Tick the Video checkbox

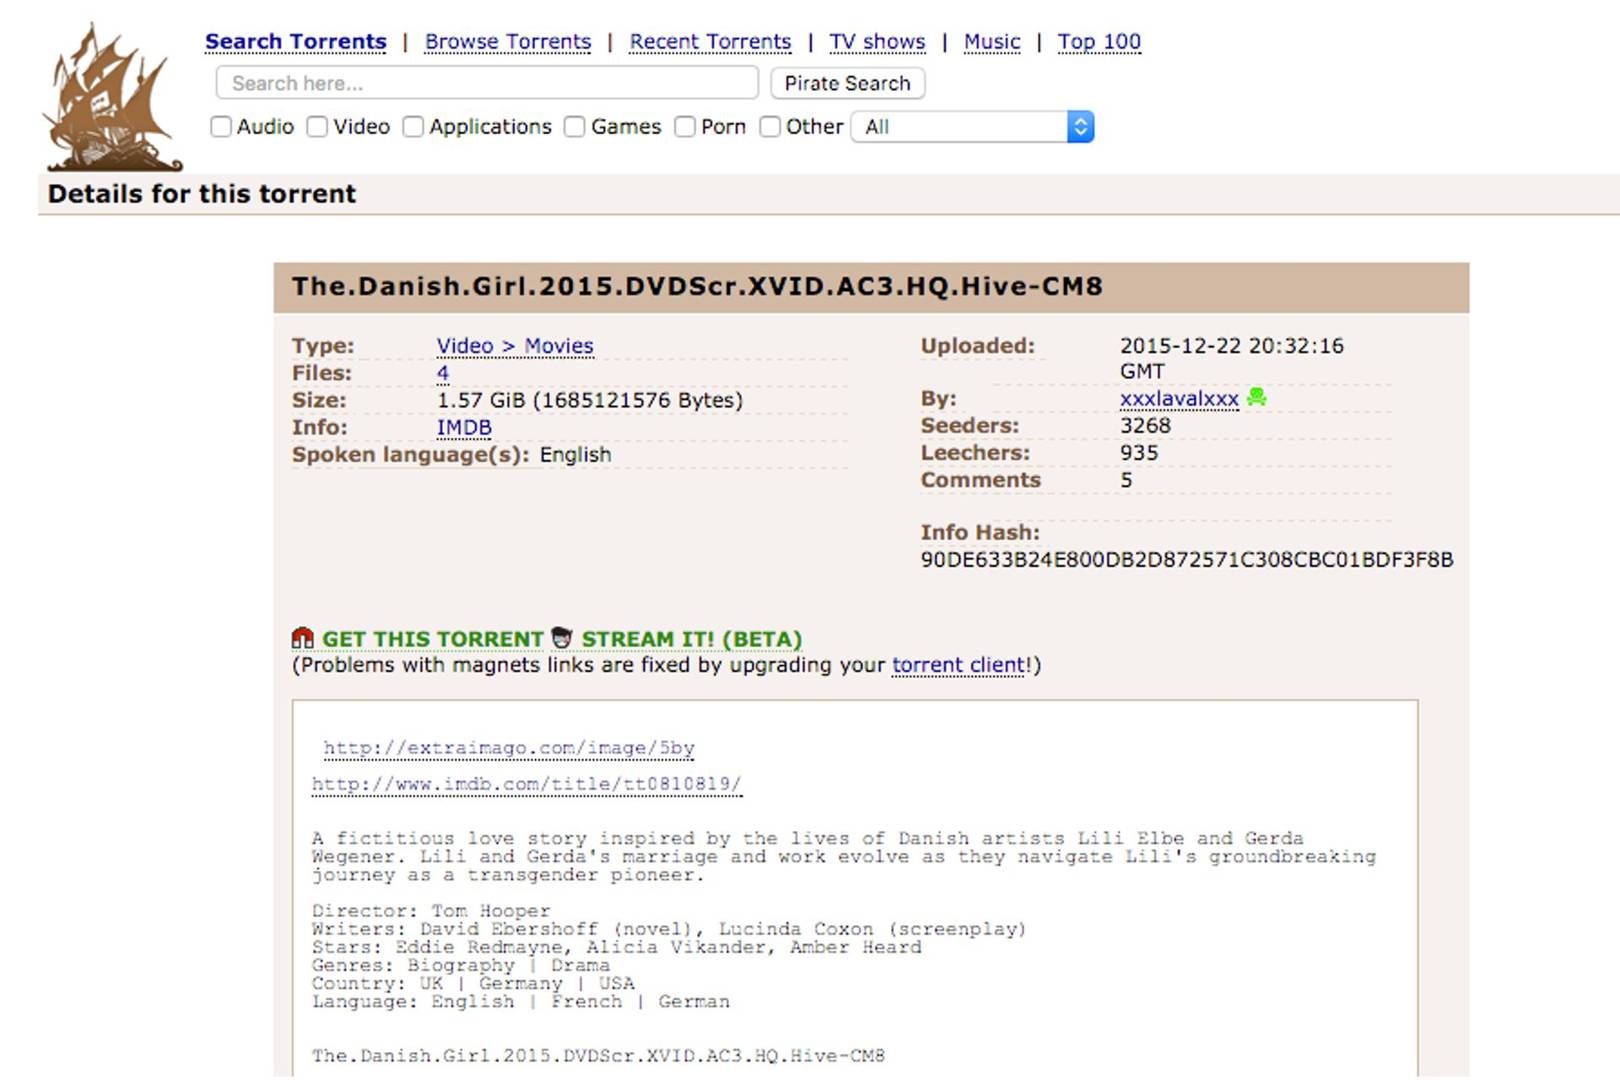317,127
